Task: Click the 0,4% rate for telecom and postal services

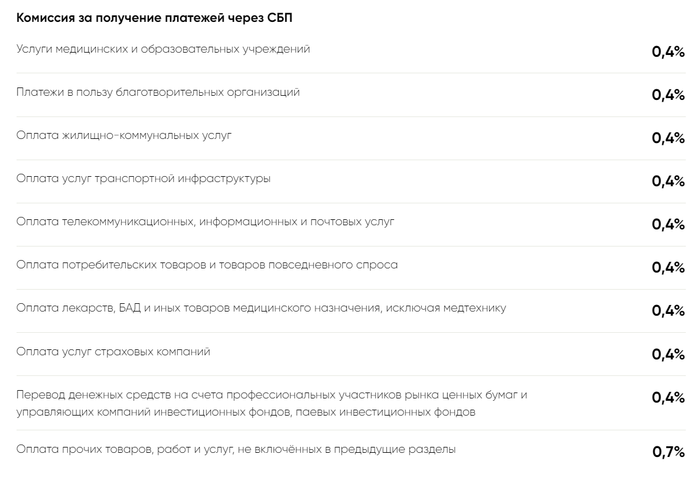Action: click(x=668, y=224)
